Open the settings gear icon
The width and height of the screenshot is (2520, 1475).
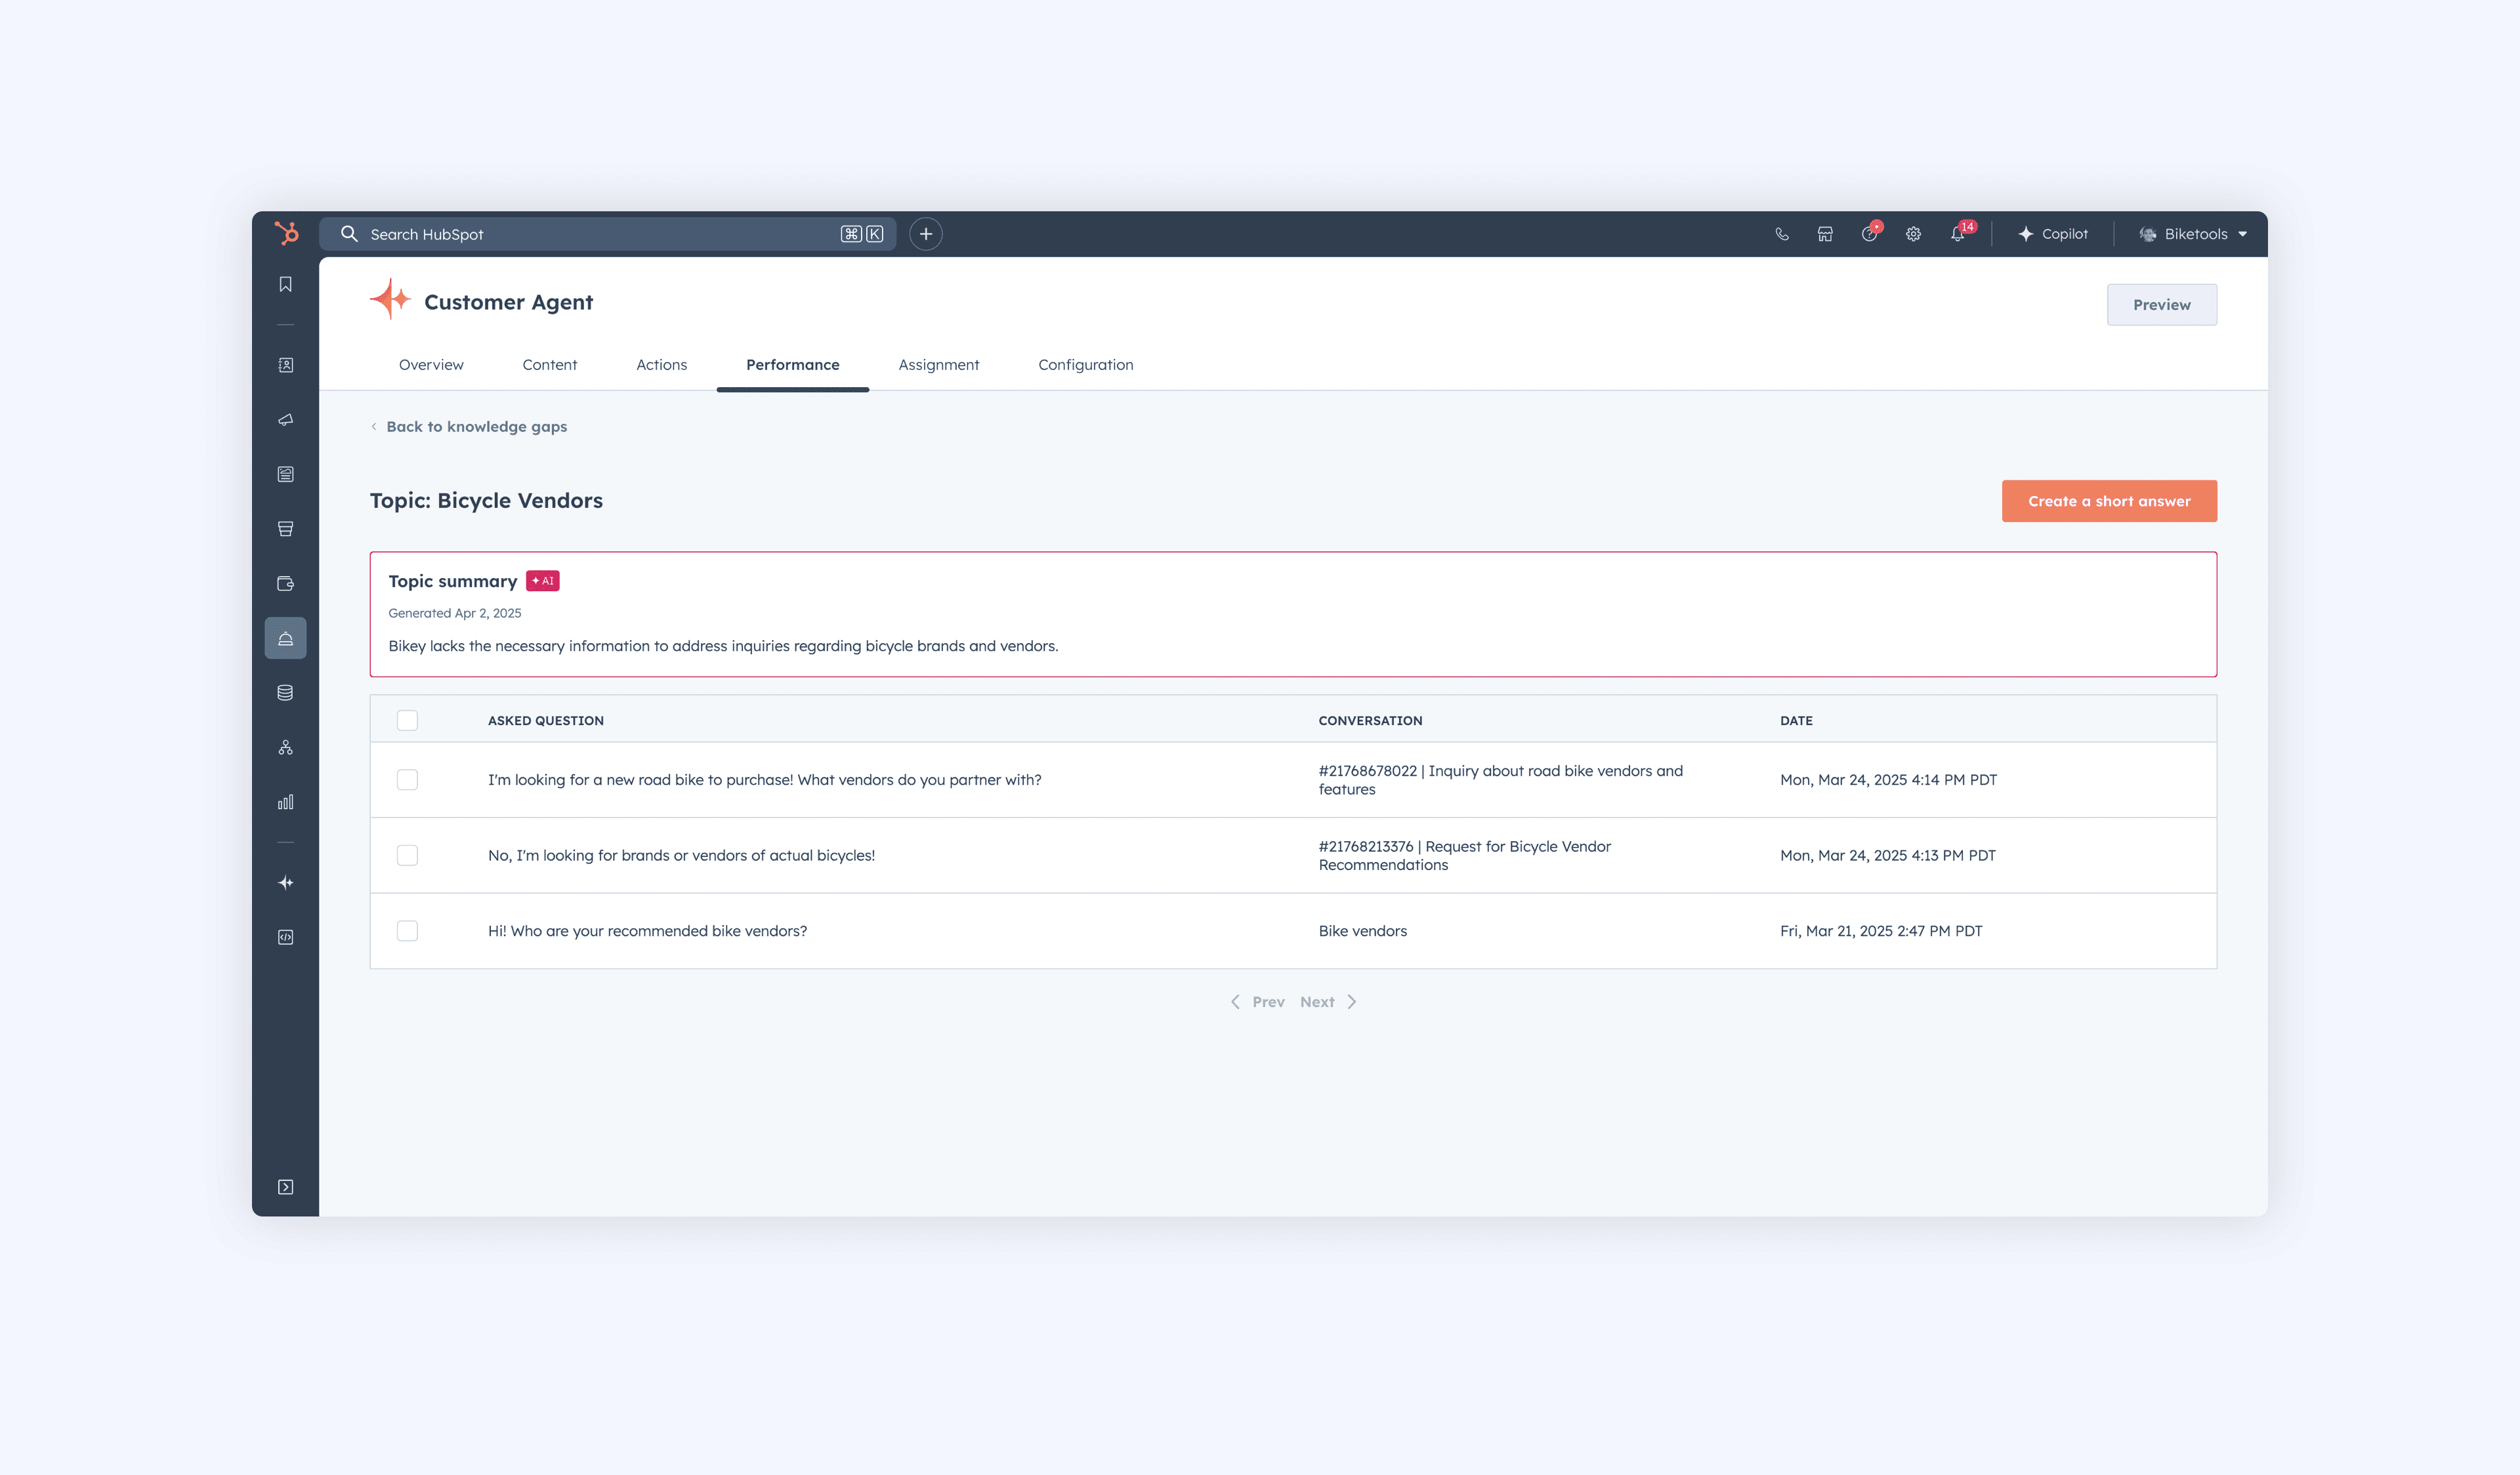pyautogui.click(x=1913, y=234)
